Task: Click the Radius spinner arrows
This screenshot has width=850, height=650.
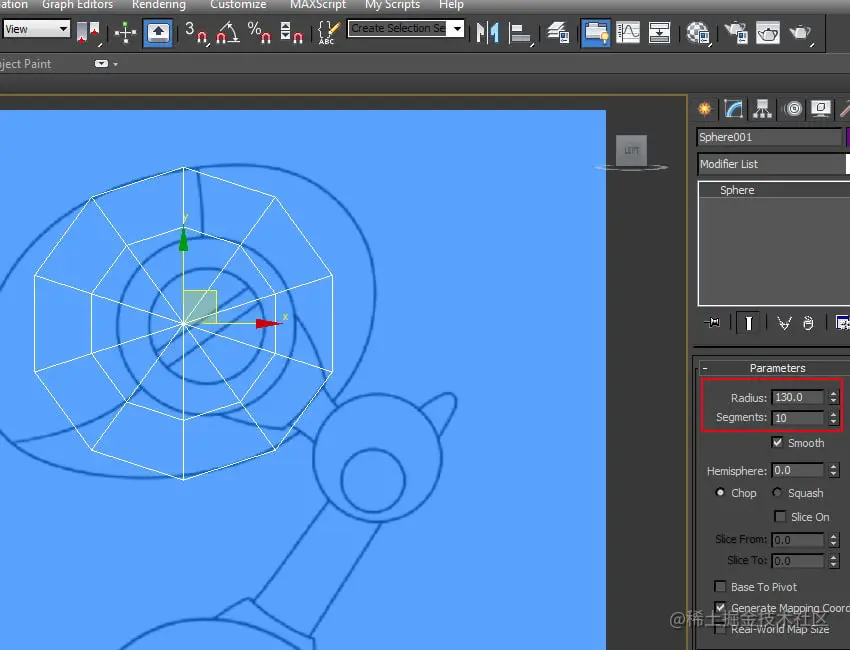Action: coord(834,397)
